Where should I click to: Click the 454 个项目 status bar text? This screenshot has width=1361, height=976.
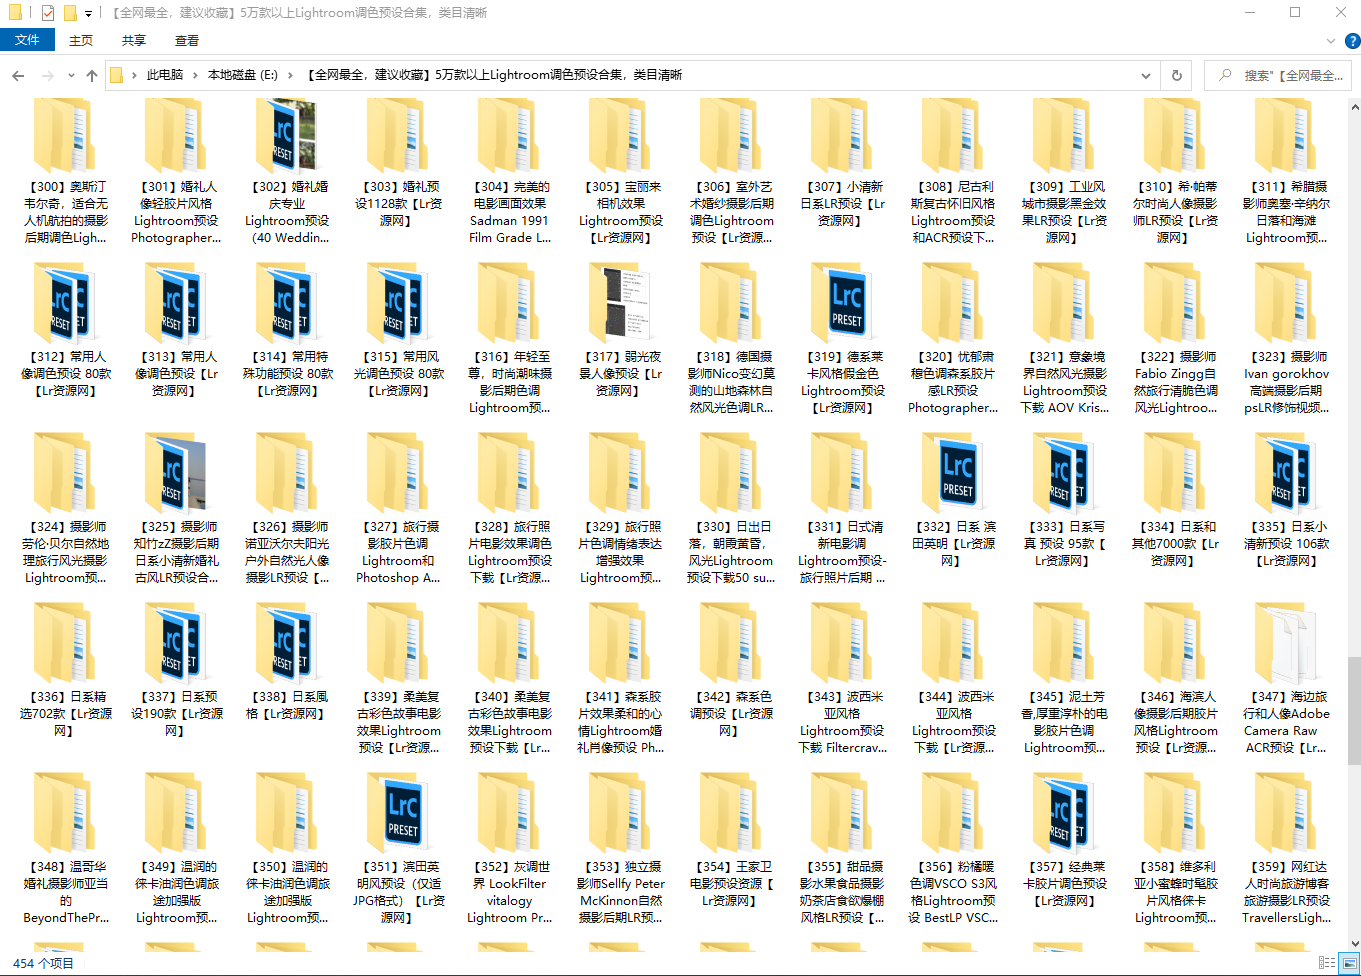click(43, 963)
